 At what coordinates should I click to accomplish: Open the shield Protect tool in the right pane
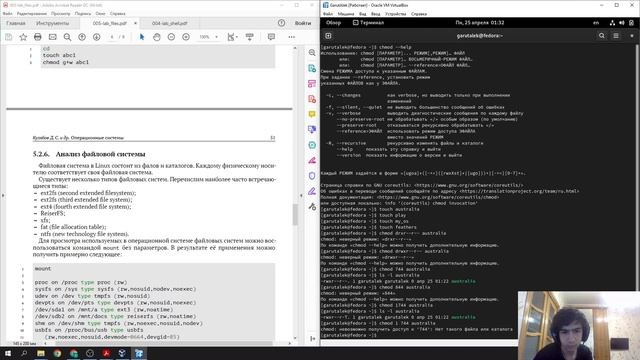[312, 176]
